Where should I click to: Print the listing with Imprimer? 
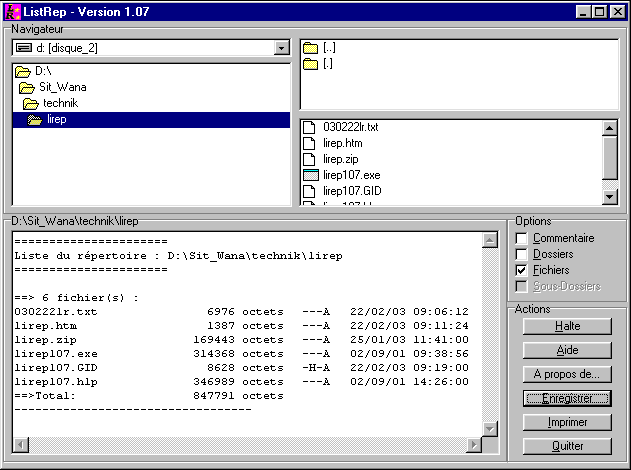pos(567,422)
